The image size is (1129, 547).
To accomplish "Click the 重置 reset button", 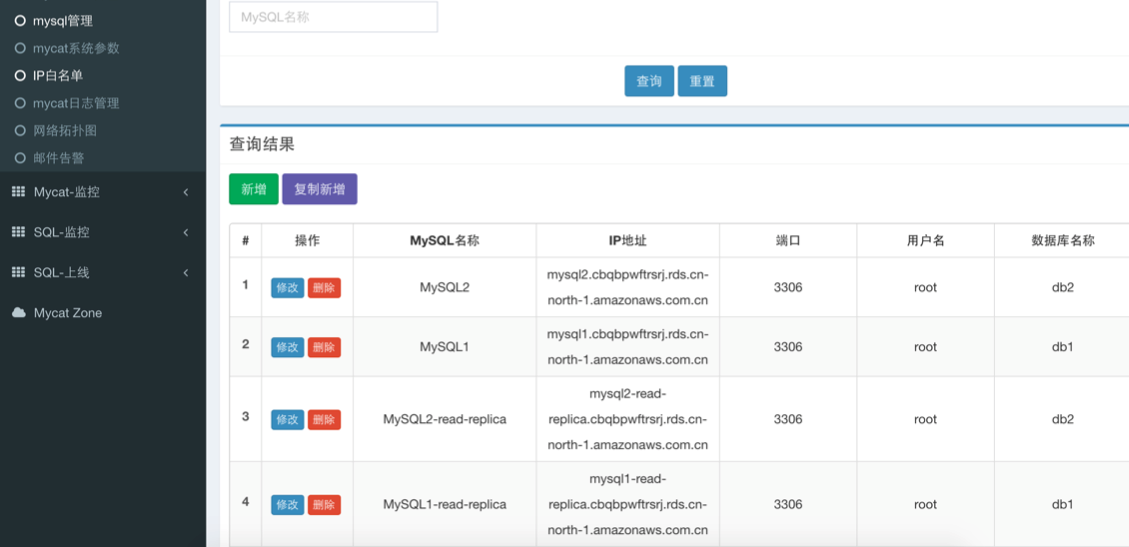I will [x=702, y=81].
